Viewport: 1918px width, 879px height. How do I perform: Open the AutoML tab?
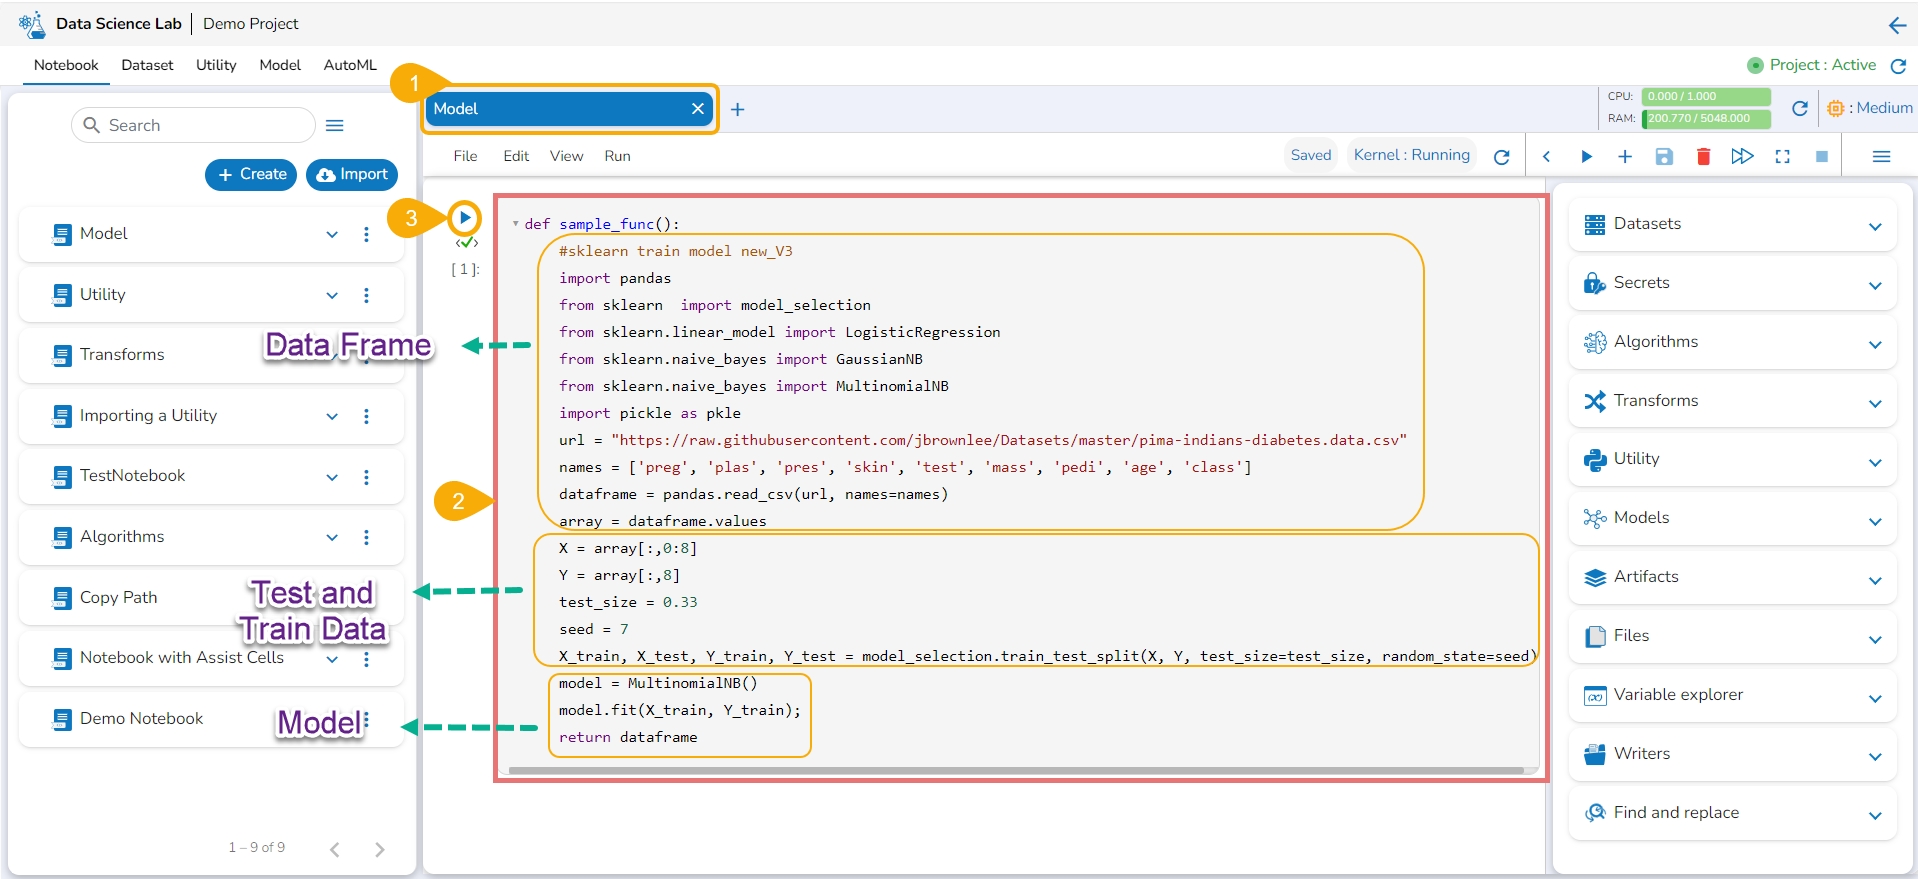tap(350, 65)
